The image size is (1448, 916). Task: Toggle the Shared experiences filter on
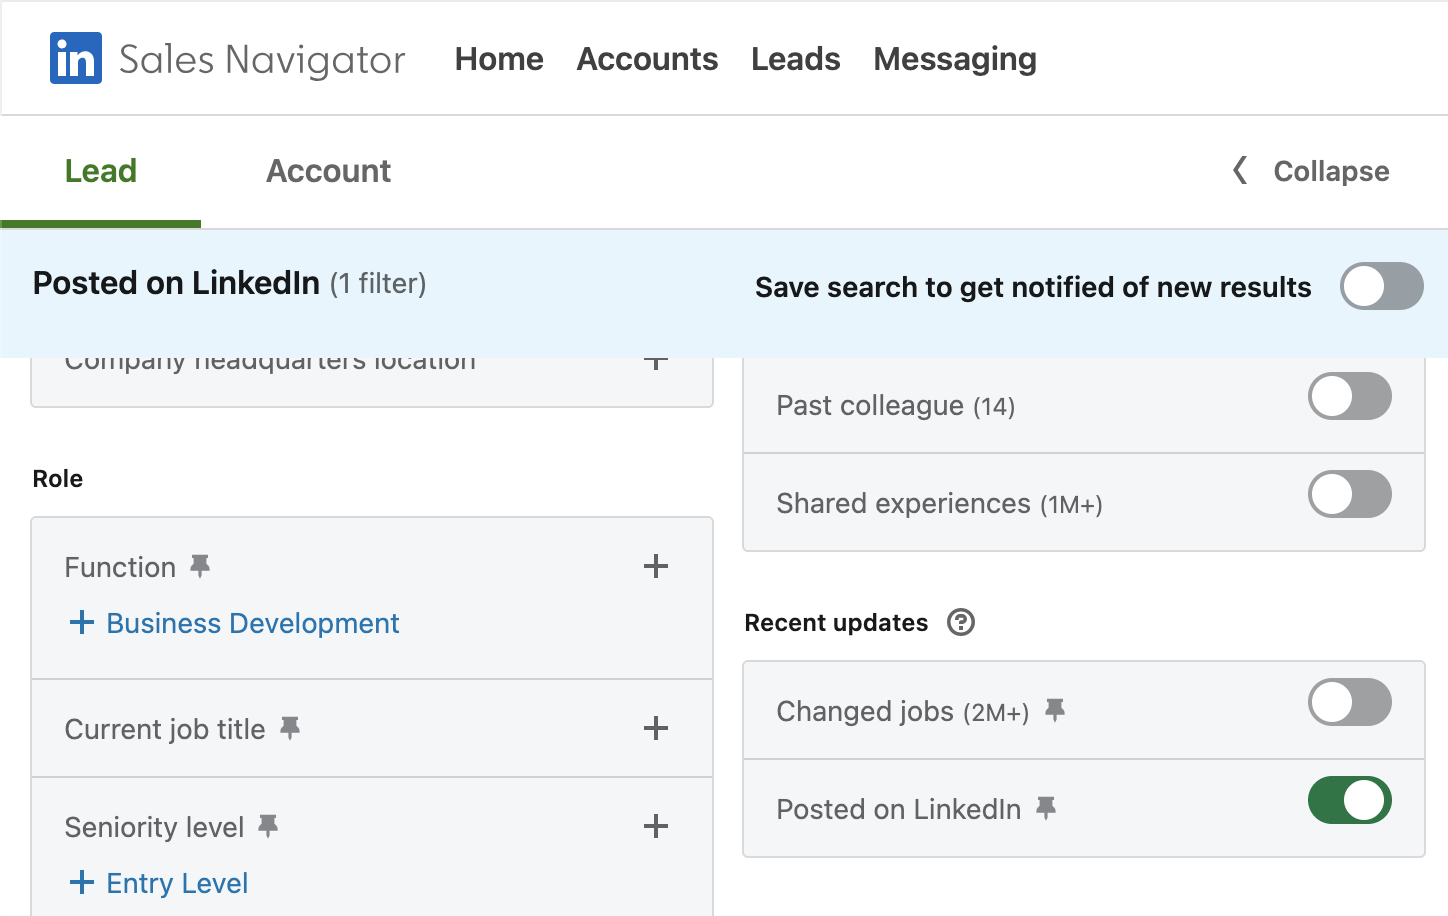click(x=1349, y=495)
